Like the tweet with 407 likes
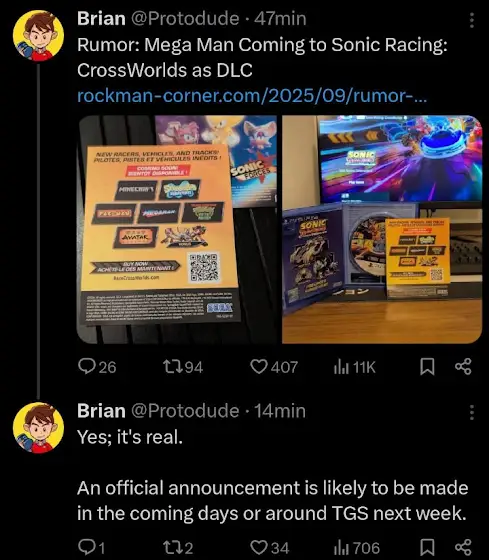489x560 pixels. click(259, 367)
